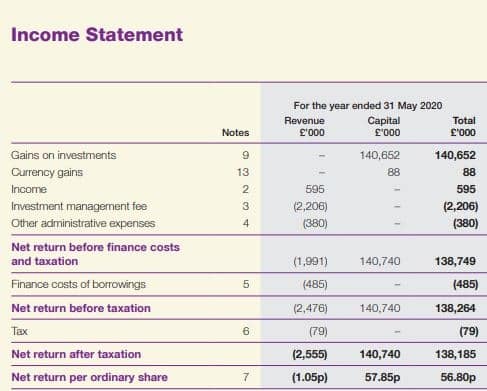Viewport: 487px width, 391px height.
Task: Click the Notes column header
Action: [x=236, y=133]
